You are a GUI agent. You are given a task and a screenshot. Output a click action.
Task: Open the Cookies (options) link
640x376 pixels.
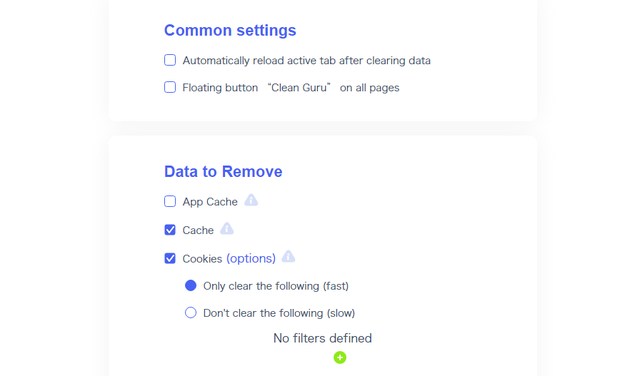point(251,259)
